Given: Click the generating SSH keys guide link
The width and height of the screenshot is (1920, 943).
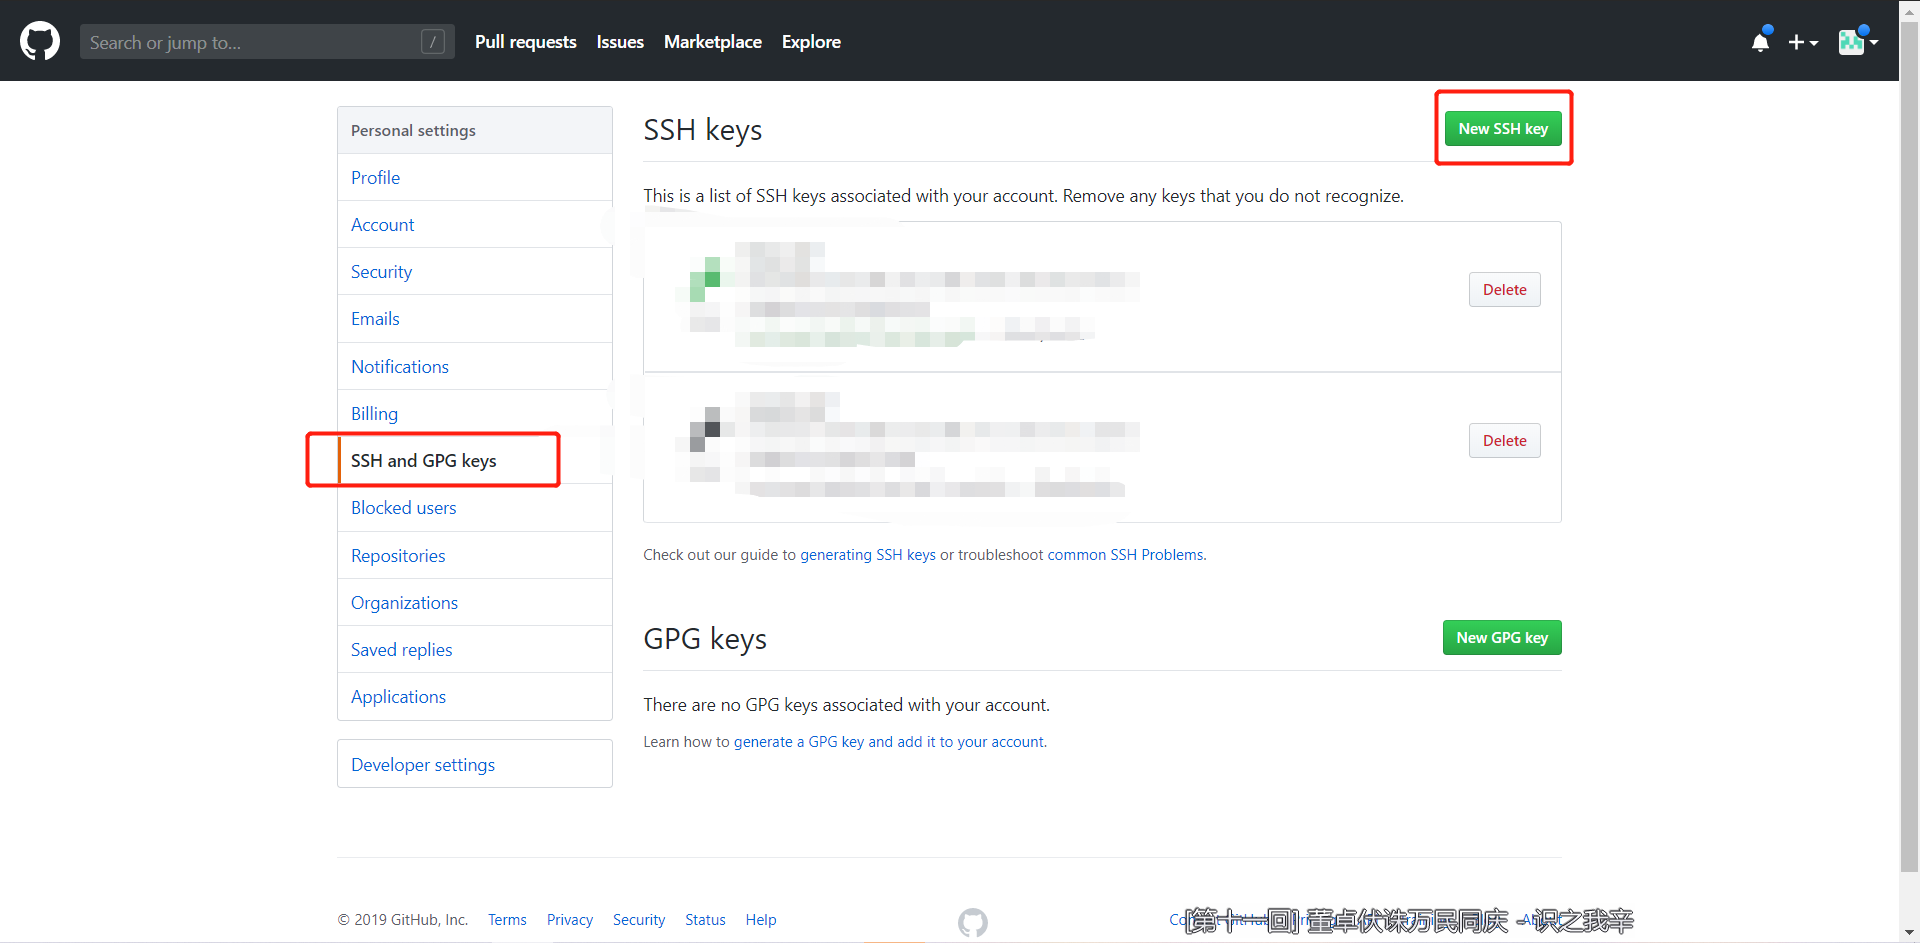Looking at the screenshot, I should point(869,554).
